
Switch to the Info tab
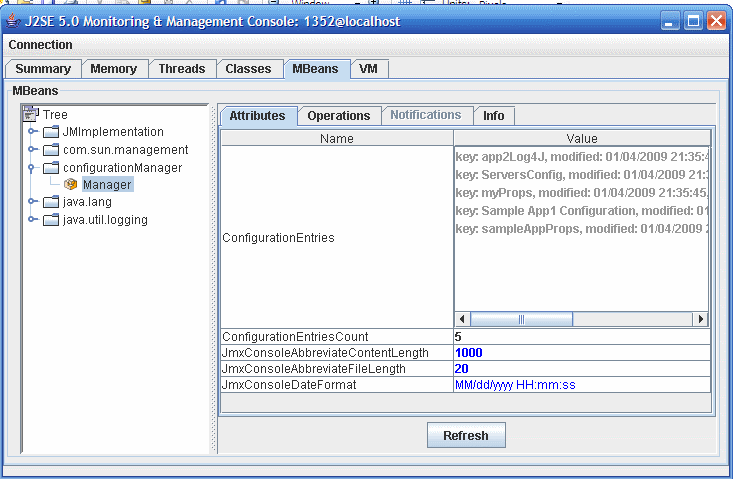(x=493, y=116)
